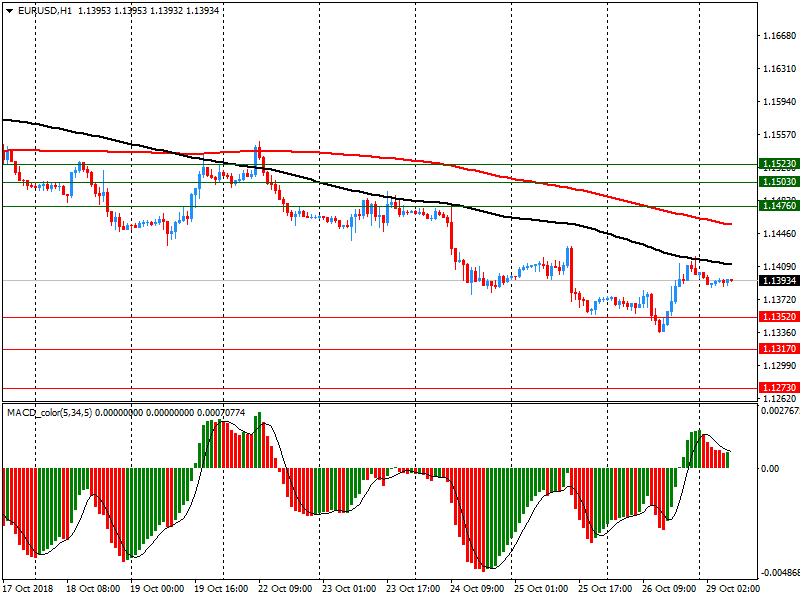The height and width of the screenshot is (600, 800).
Task: Click the 1.16310 price axis value
Action: coord(780,69)
